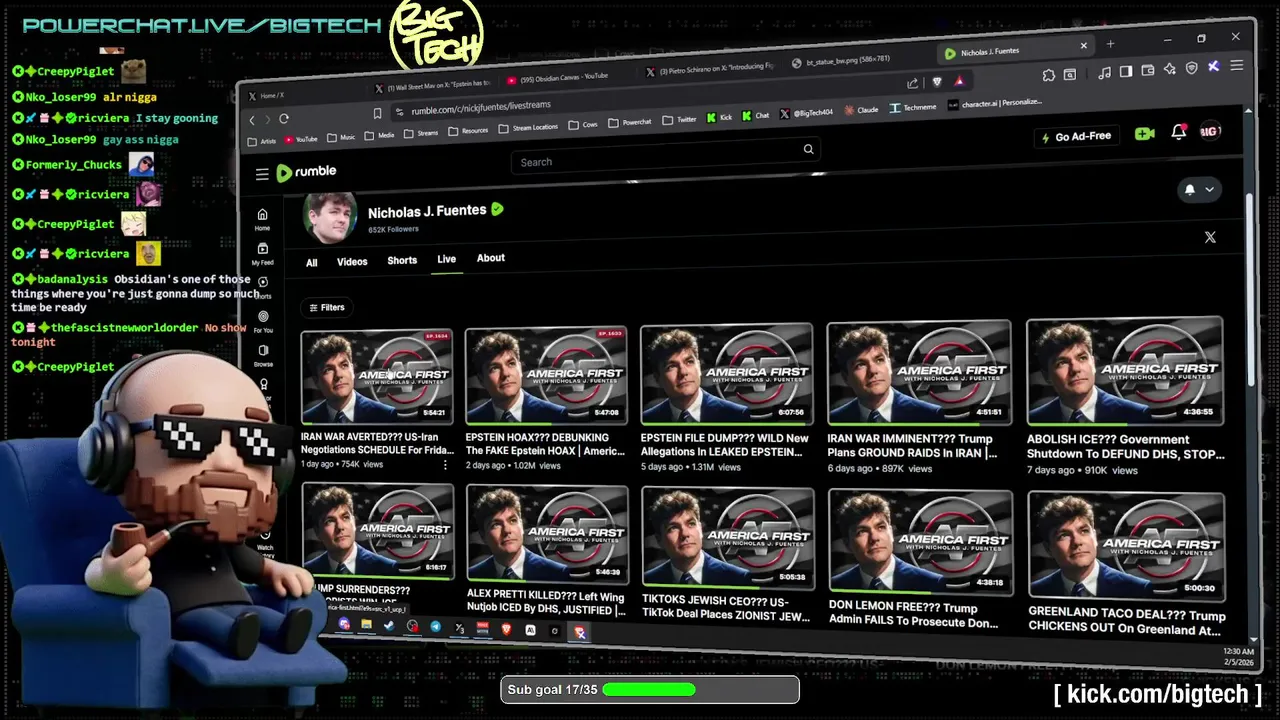The image size is (1280, 720).
Task: Open the YouTube bookmark
Action: pos(300,139)
